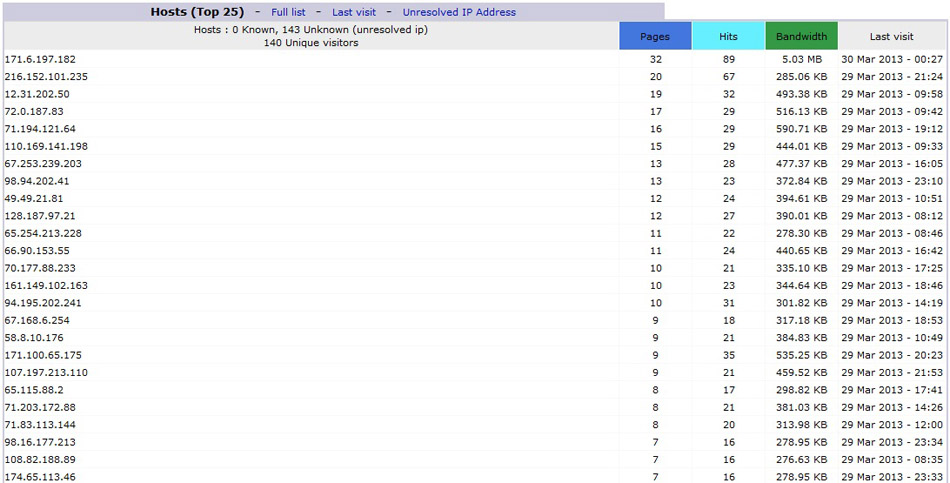Click last visit 29 Mar 2013 - 19:12

892,129
